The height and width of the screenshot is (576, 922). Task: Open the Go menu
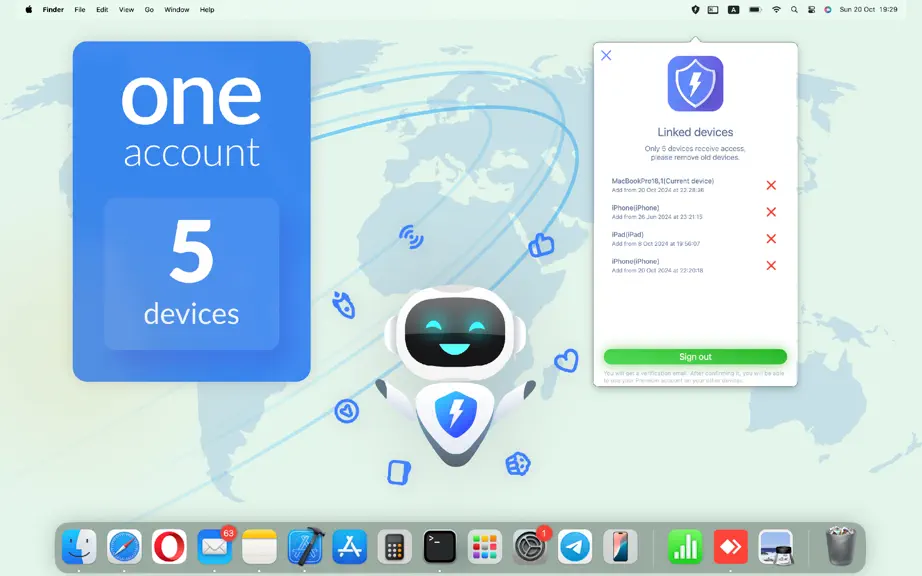tap(149, 9)
